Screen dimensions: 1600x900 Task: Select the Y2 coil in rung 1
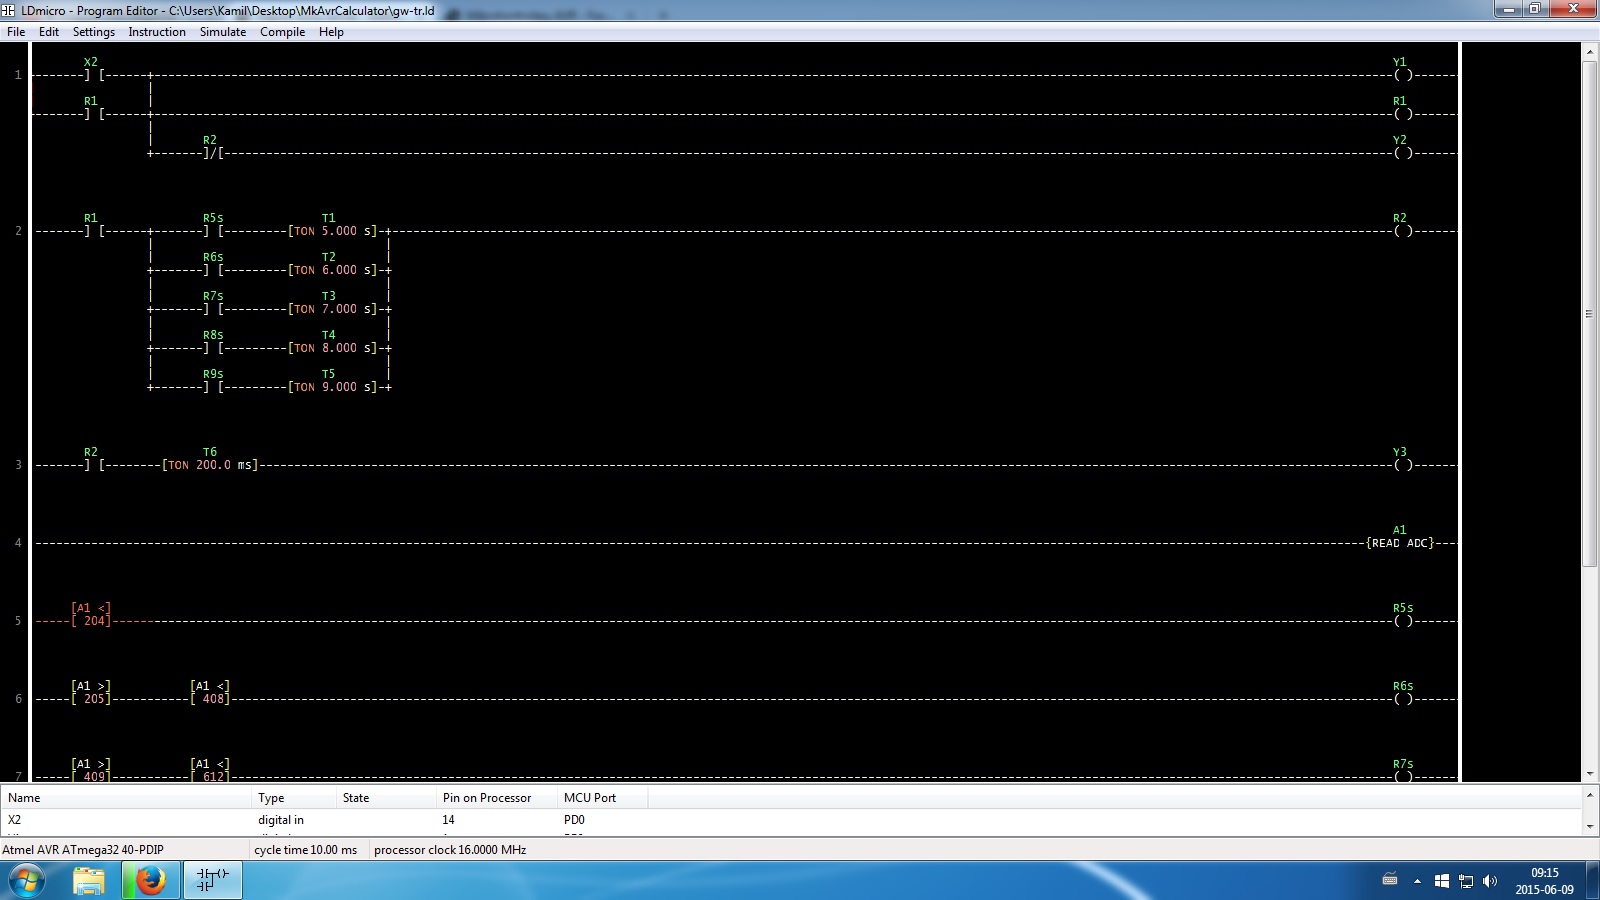pos(1402,147)
